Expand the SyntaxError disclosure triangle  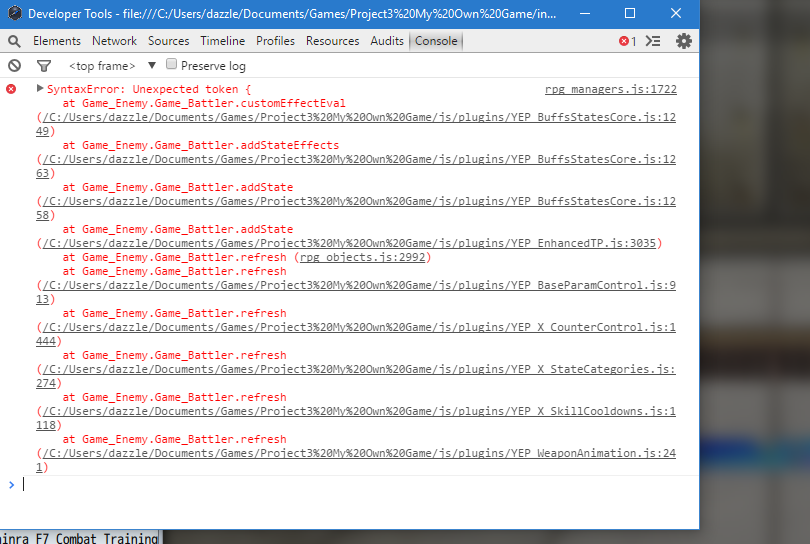[x=40, y=88]
